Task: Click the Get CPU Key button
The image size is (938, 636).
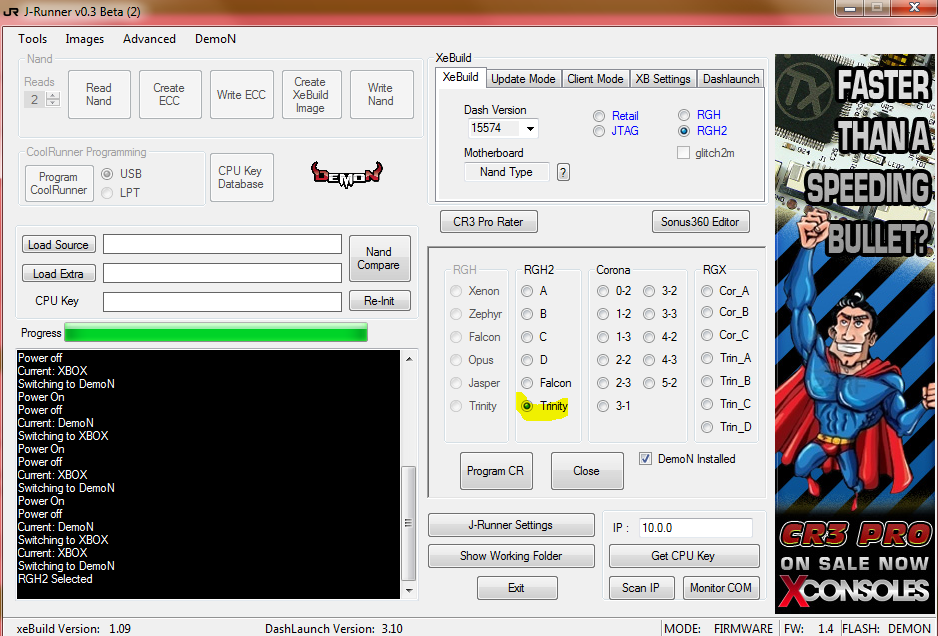Action: pyautogui.click(x=684, y=556)
